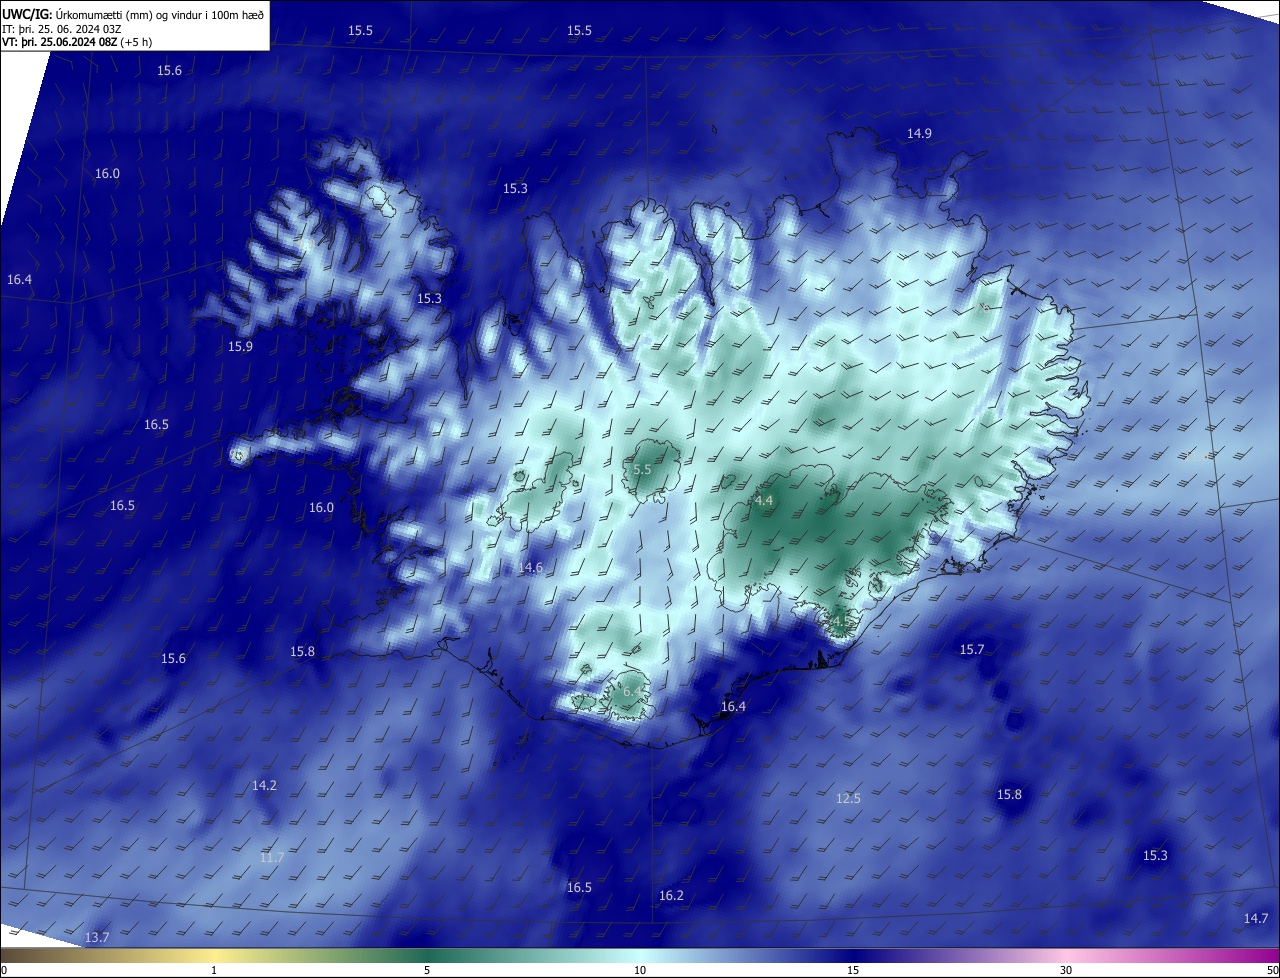Click the color scale tick label 5
Image resolution: width=1280 pixels, height=978 pixels.
(427, 970)
